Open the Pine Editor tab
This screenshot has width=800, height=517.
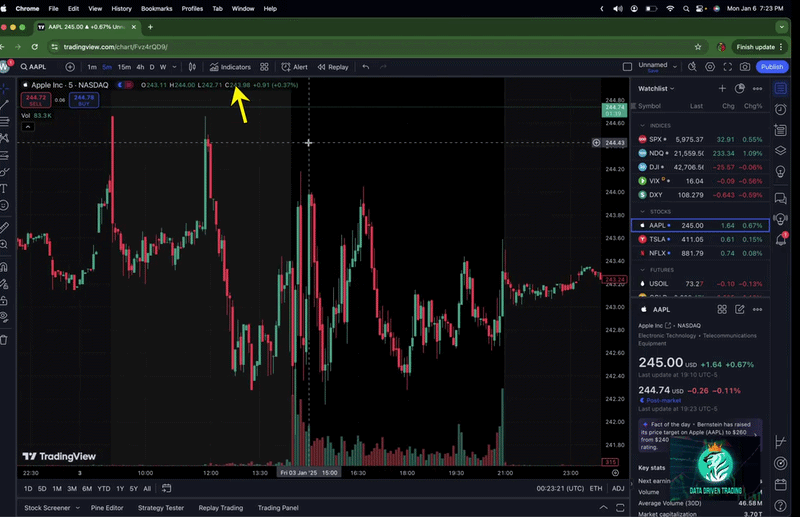(107, 508)
